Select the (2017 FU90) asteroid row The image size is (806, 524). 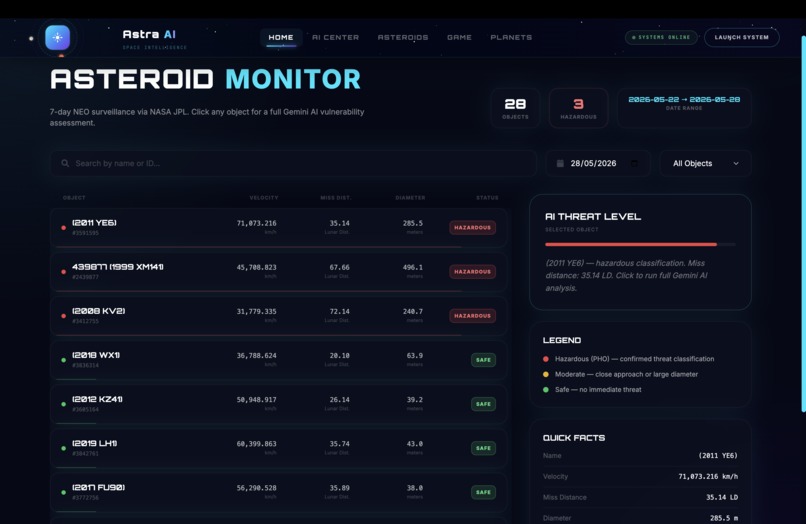pyautogui.click(x=279, y=493)
